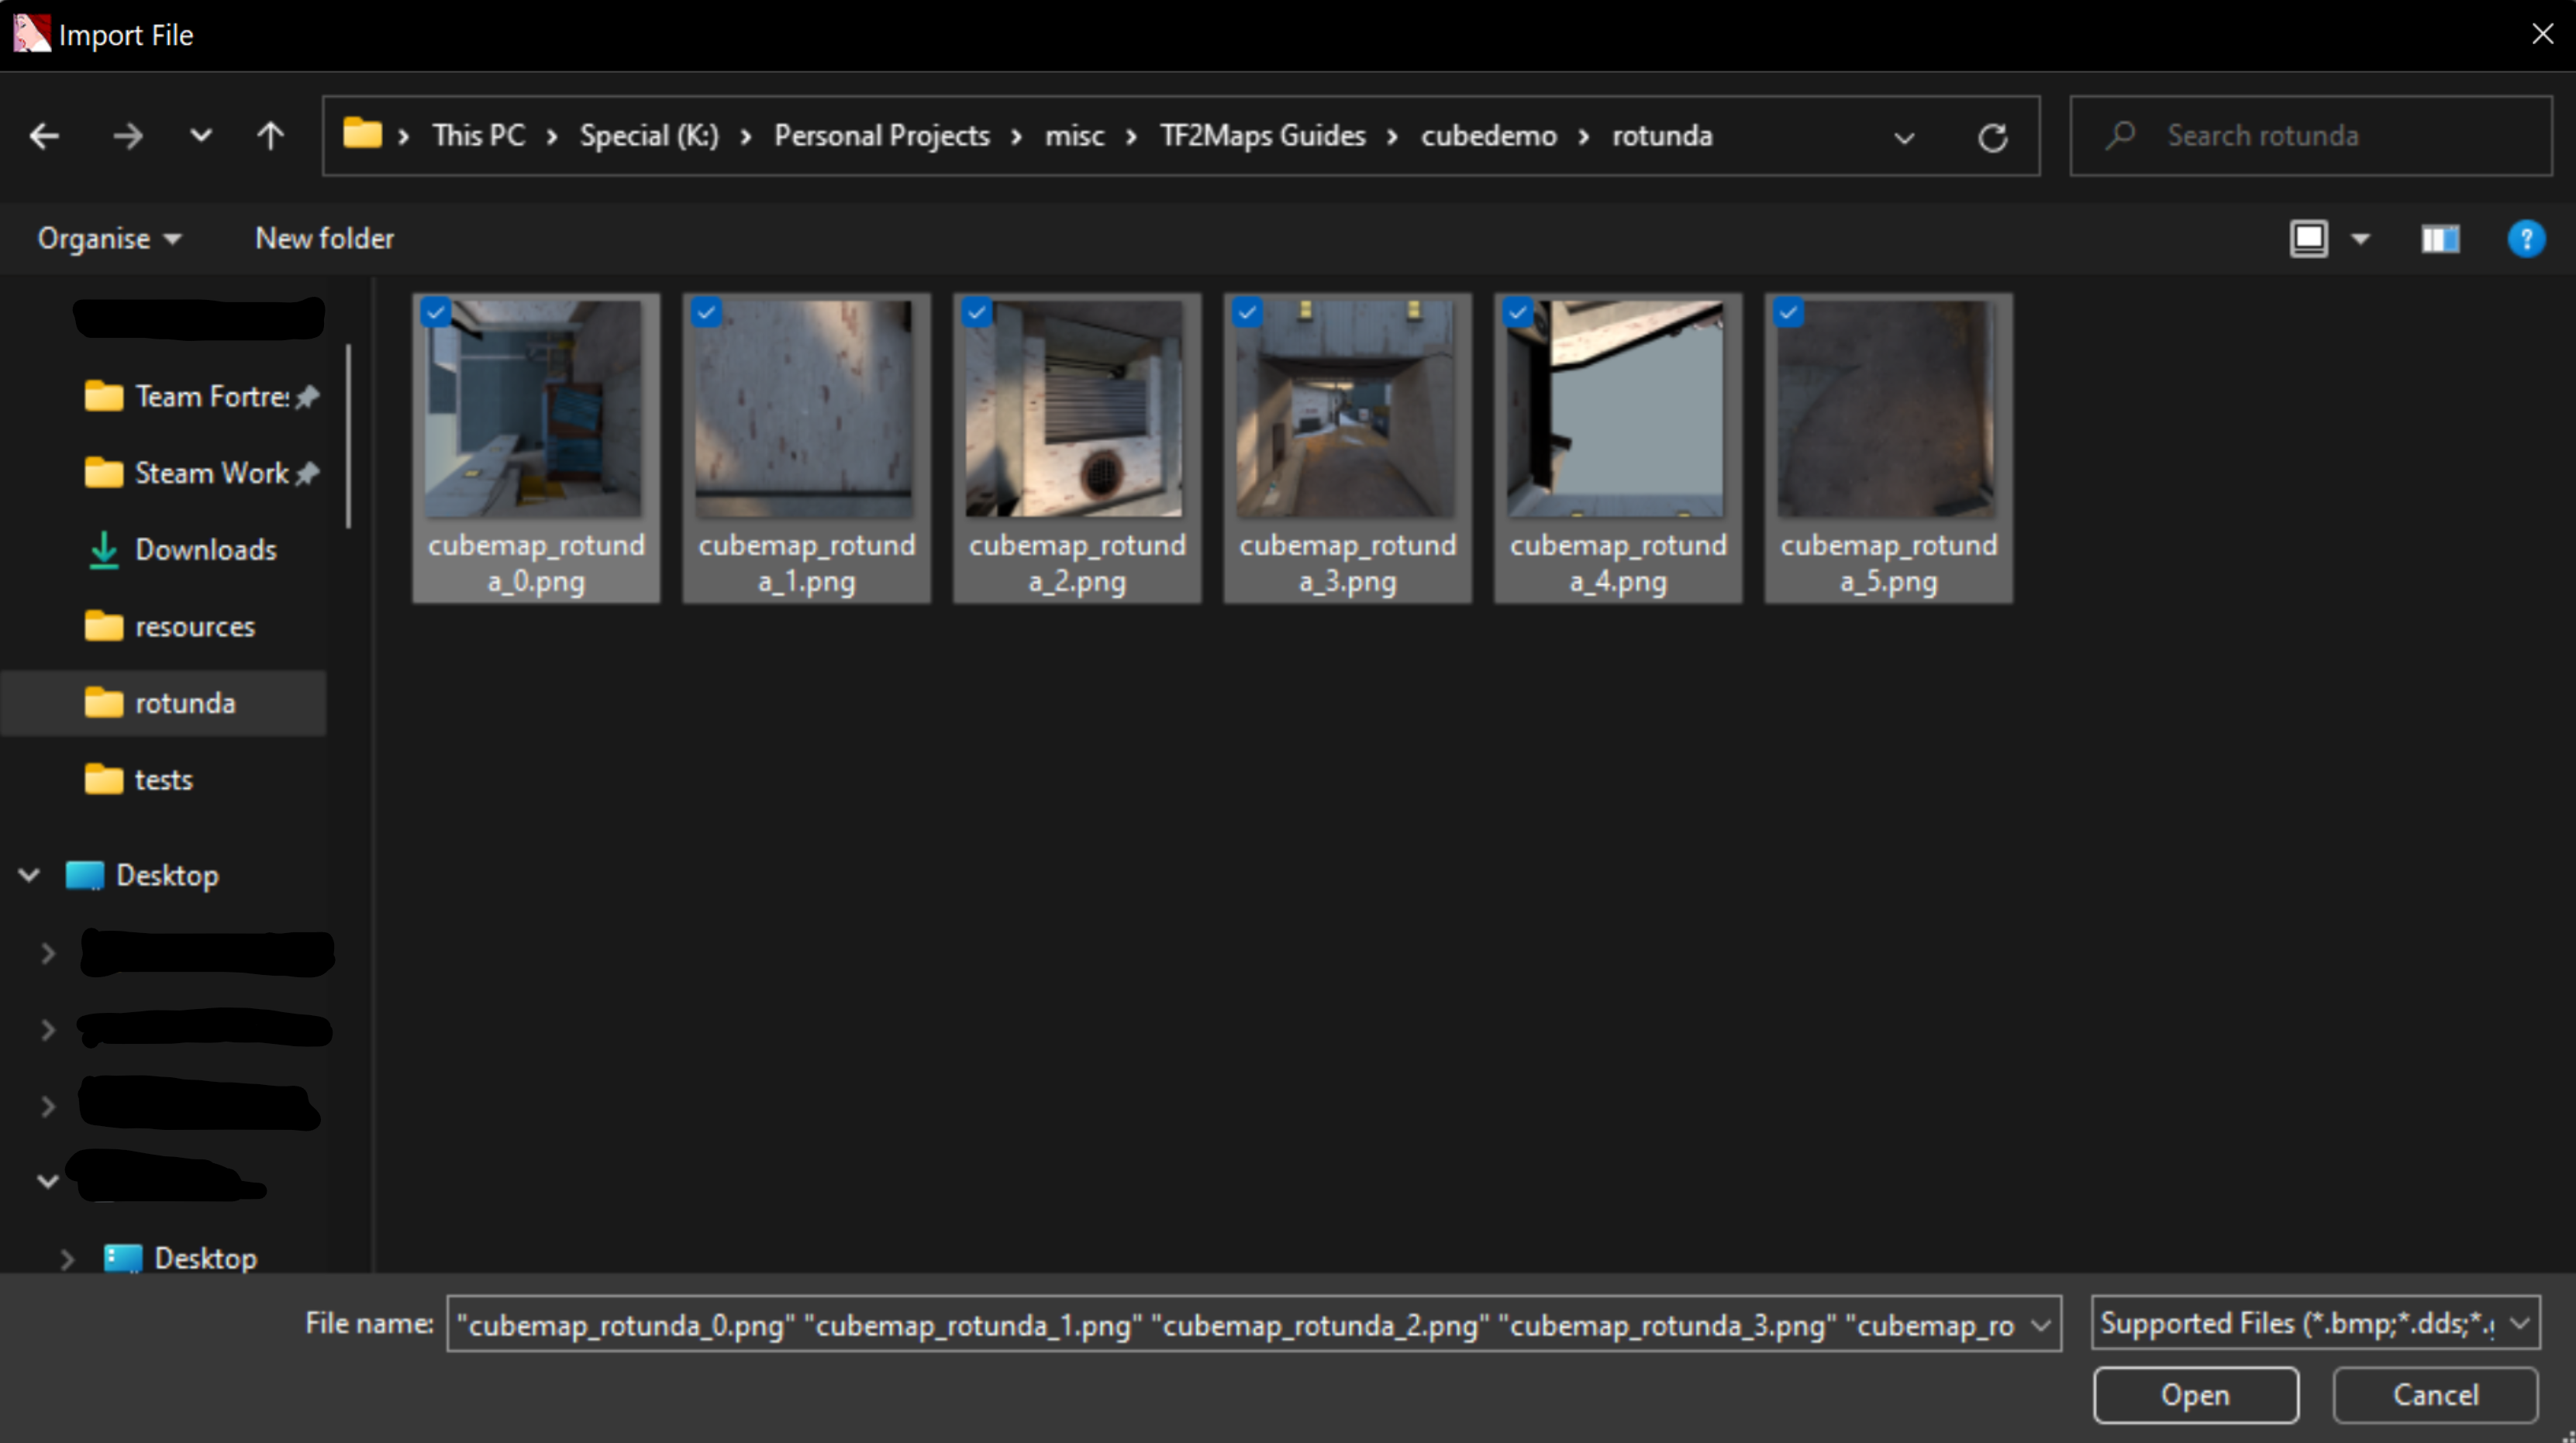This screenshot has height=1443, width=2576.
Task: Click the Cancel button
Action: [2435, 1395]
